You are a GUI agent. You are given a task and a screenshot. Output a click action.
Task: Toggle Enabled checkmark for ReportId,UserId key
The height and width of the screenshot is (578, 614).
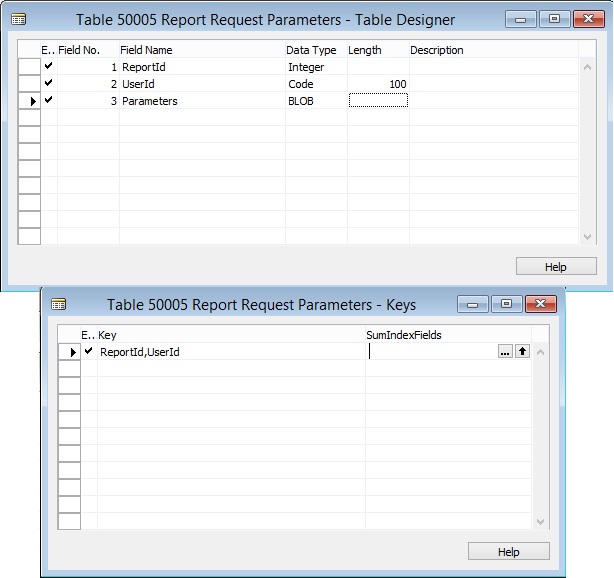coord(88,351)
